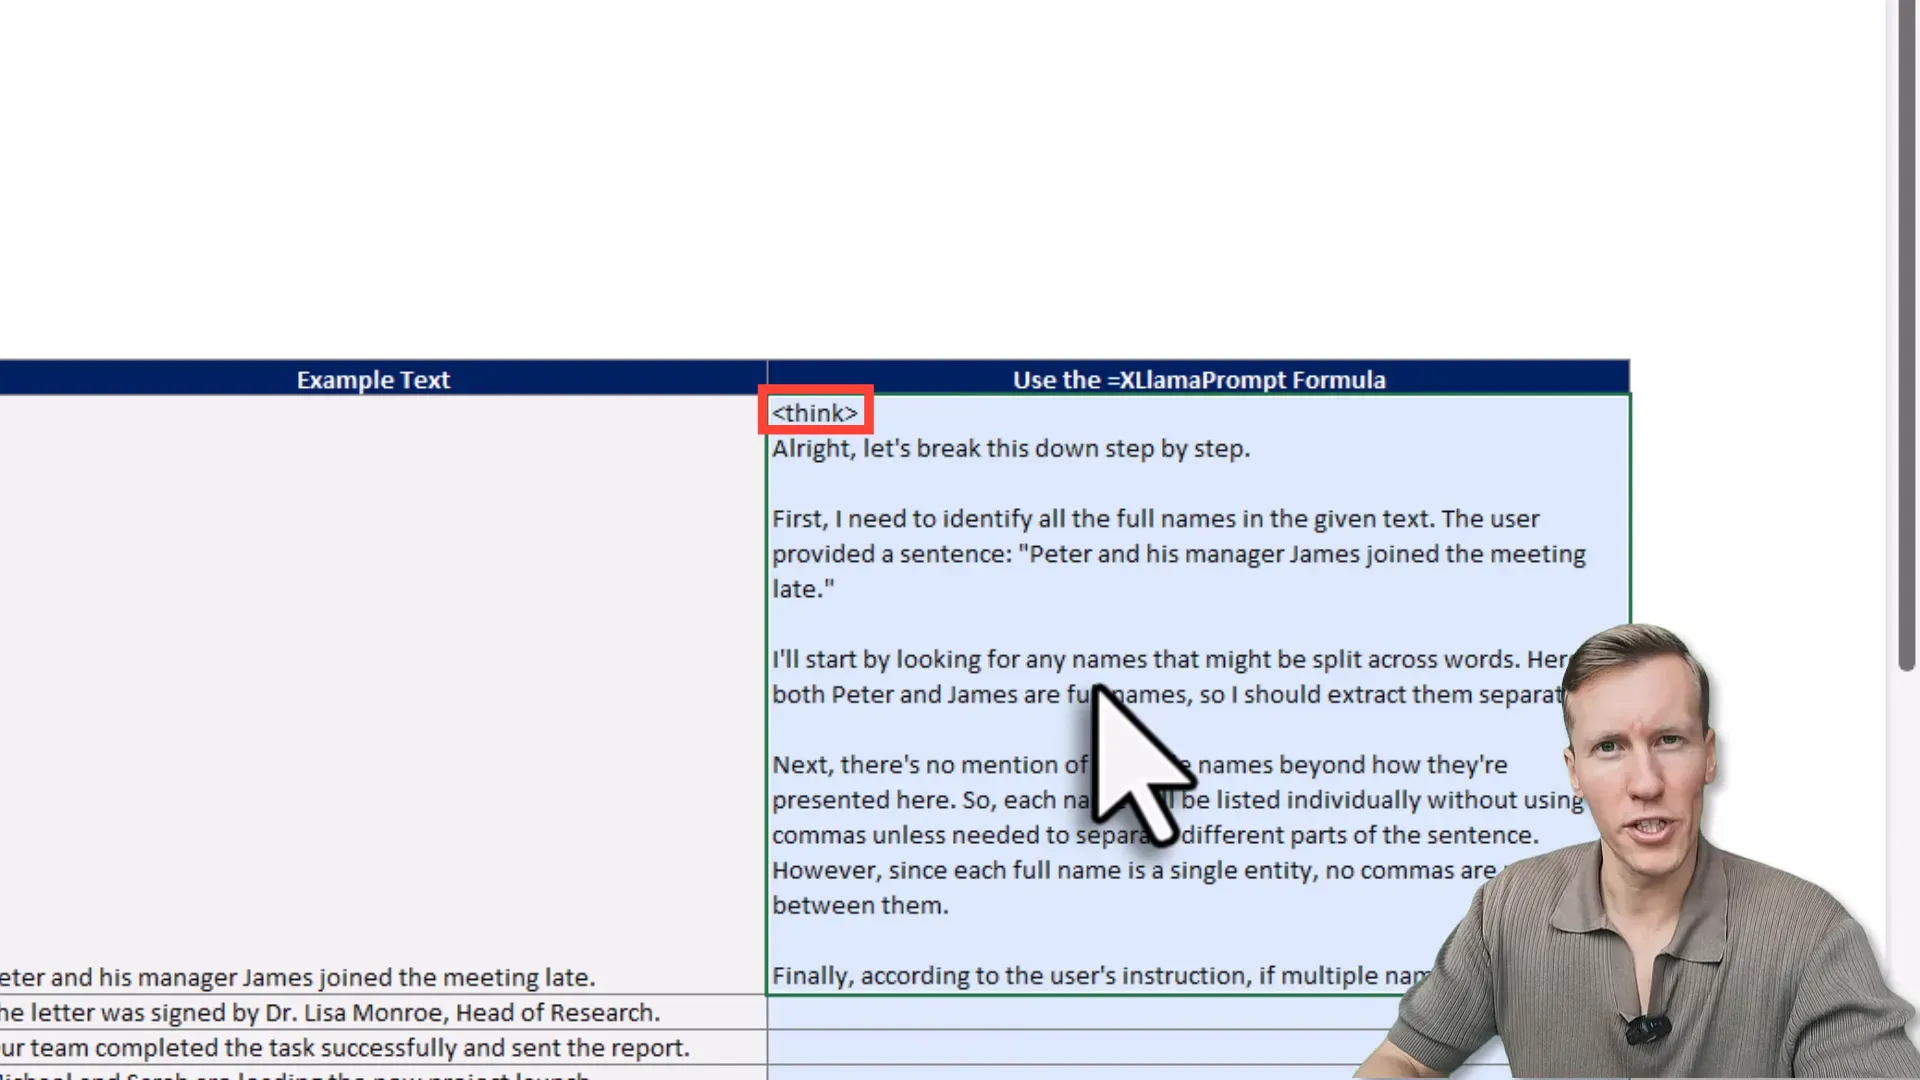Click the 'Example Text' column header cell
This screenshot has width=1920, height=1080.
click(x=373, y=380)
